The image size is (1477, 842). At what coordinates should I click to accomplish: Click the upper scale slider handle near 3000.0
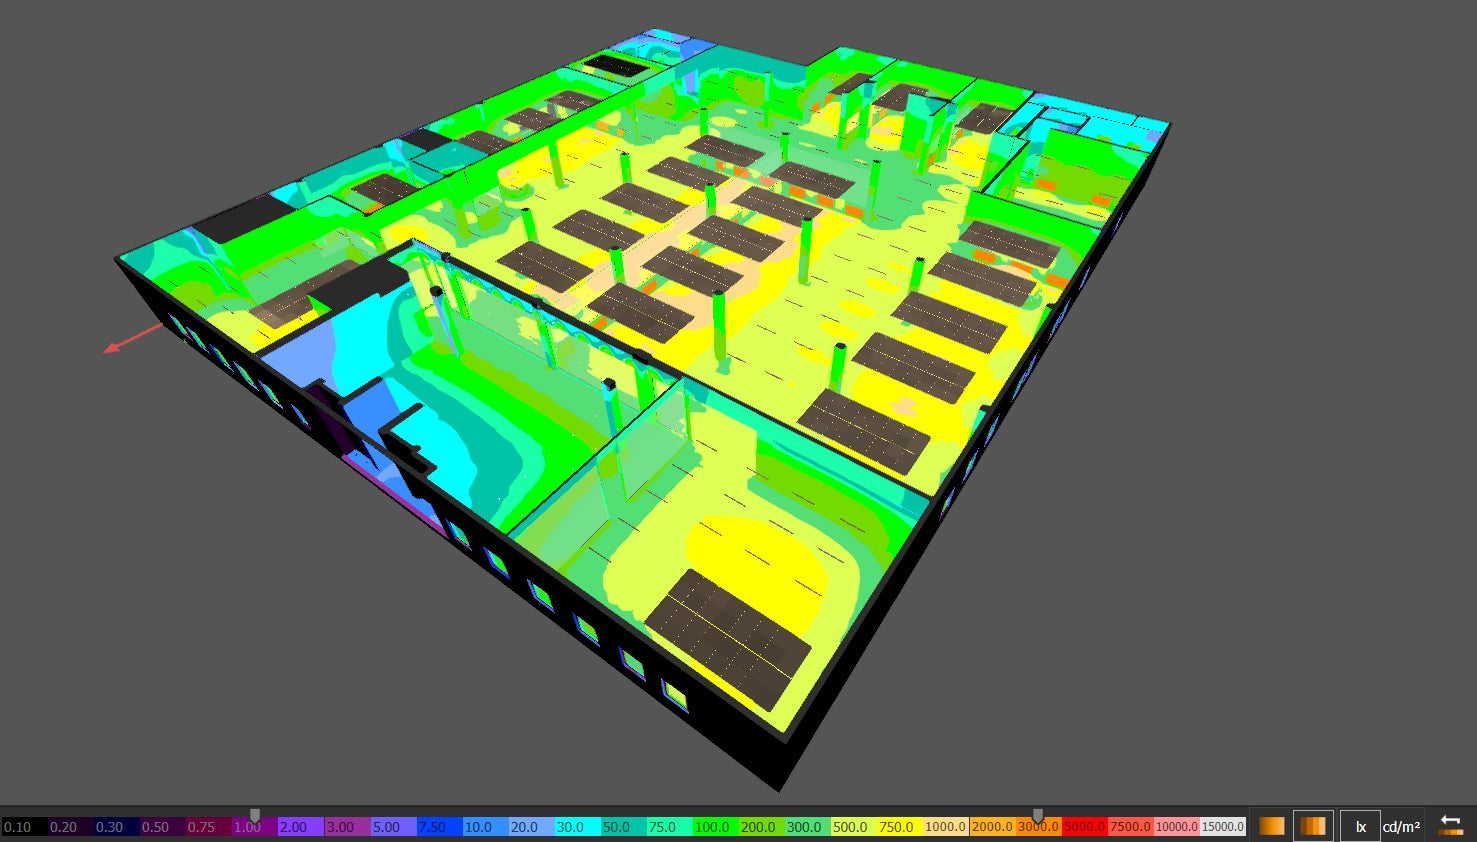click(x=1038, y=816)
